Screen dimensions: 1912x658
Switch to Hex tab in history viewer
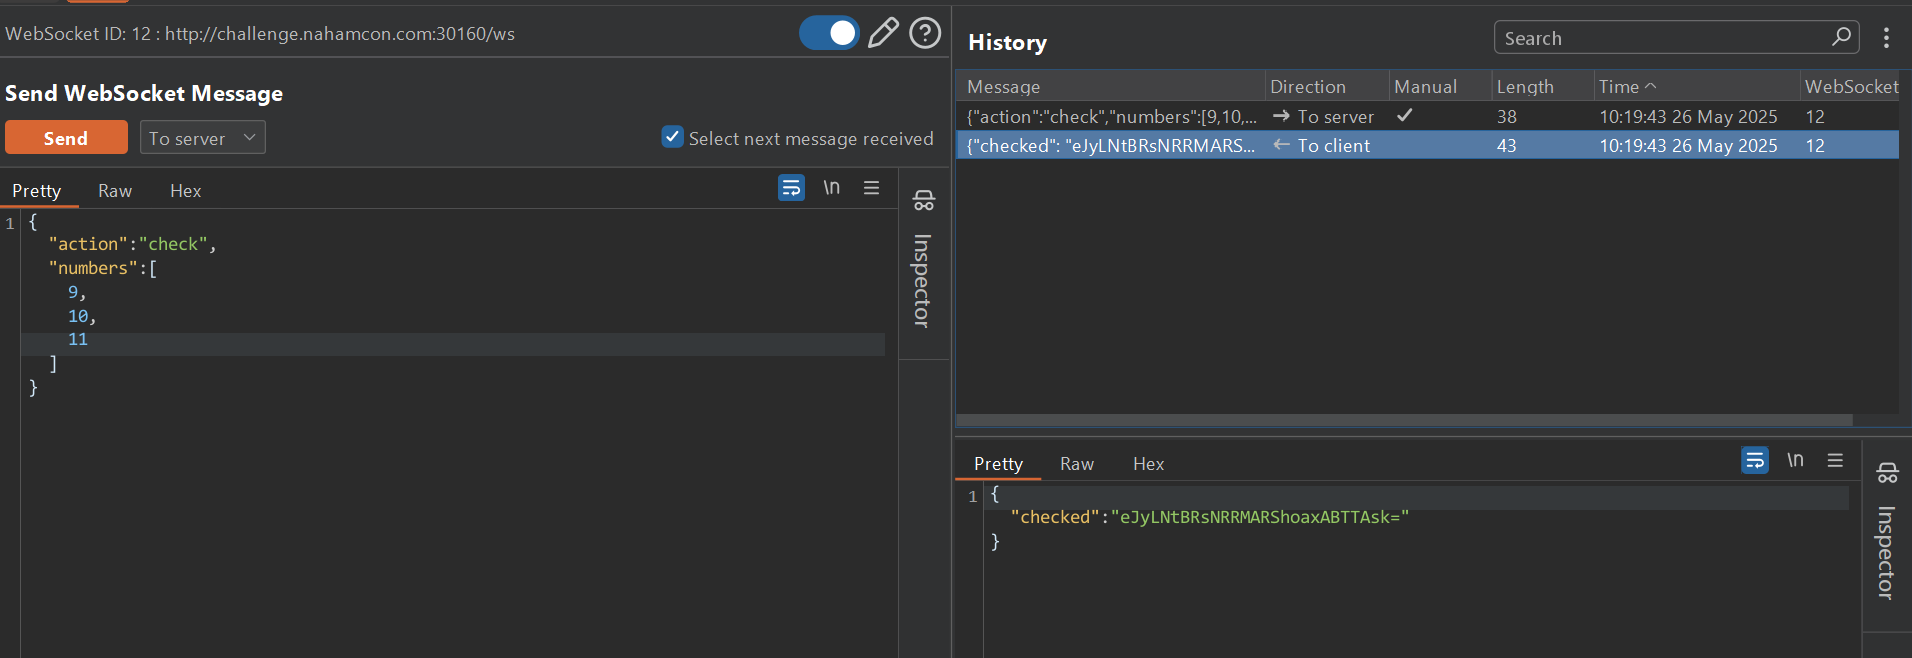point(1148,464)
